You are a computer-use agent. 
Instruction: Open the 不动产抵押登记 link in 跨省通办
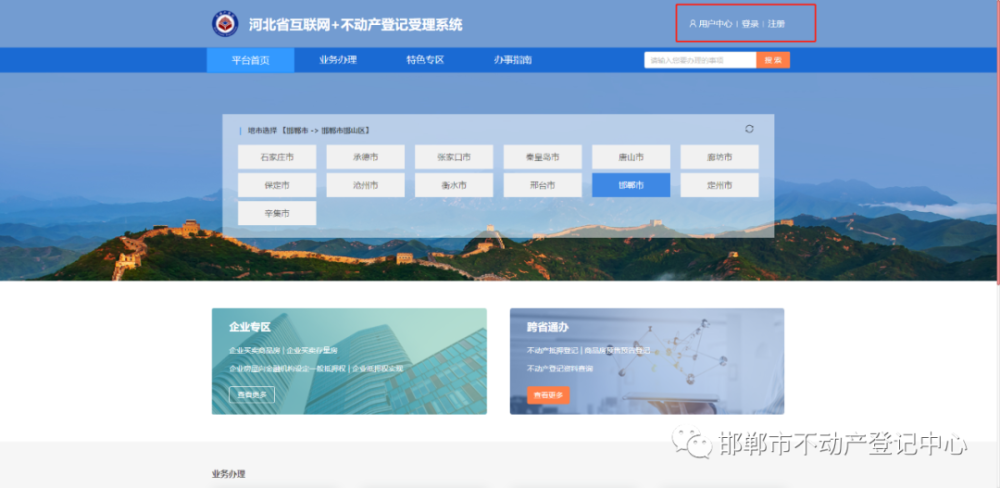[552, 351]
